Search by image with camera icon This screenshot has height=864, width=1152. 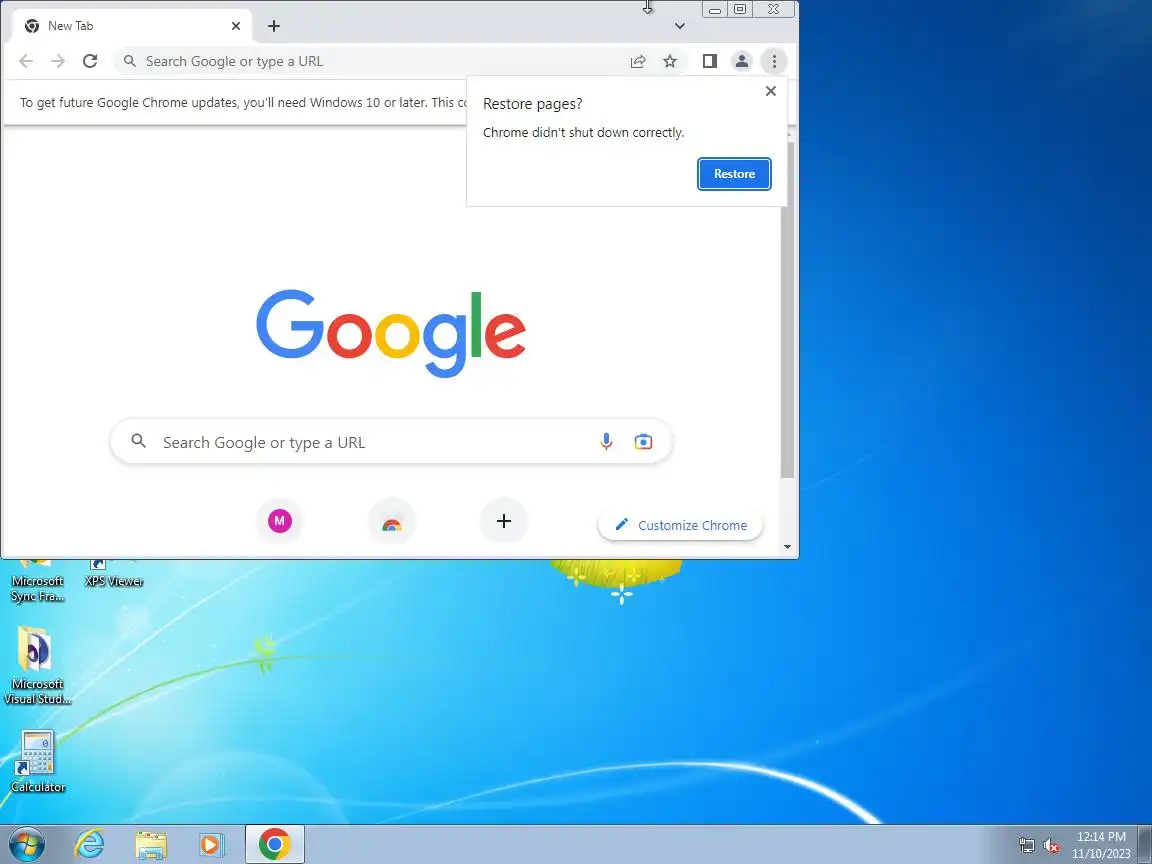tap(643, 442)
